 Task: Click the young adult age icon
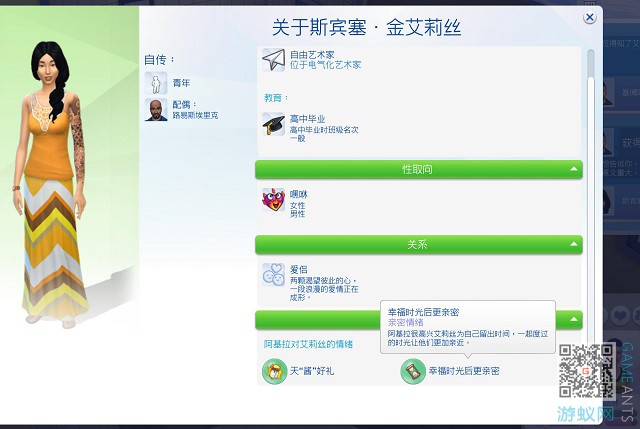click(x=156, y=83)
